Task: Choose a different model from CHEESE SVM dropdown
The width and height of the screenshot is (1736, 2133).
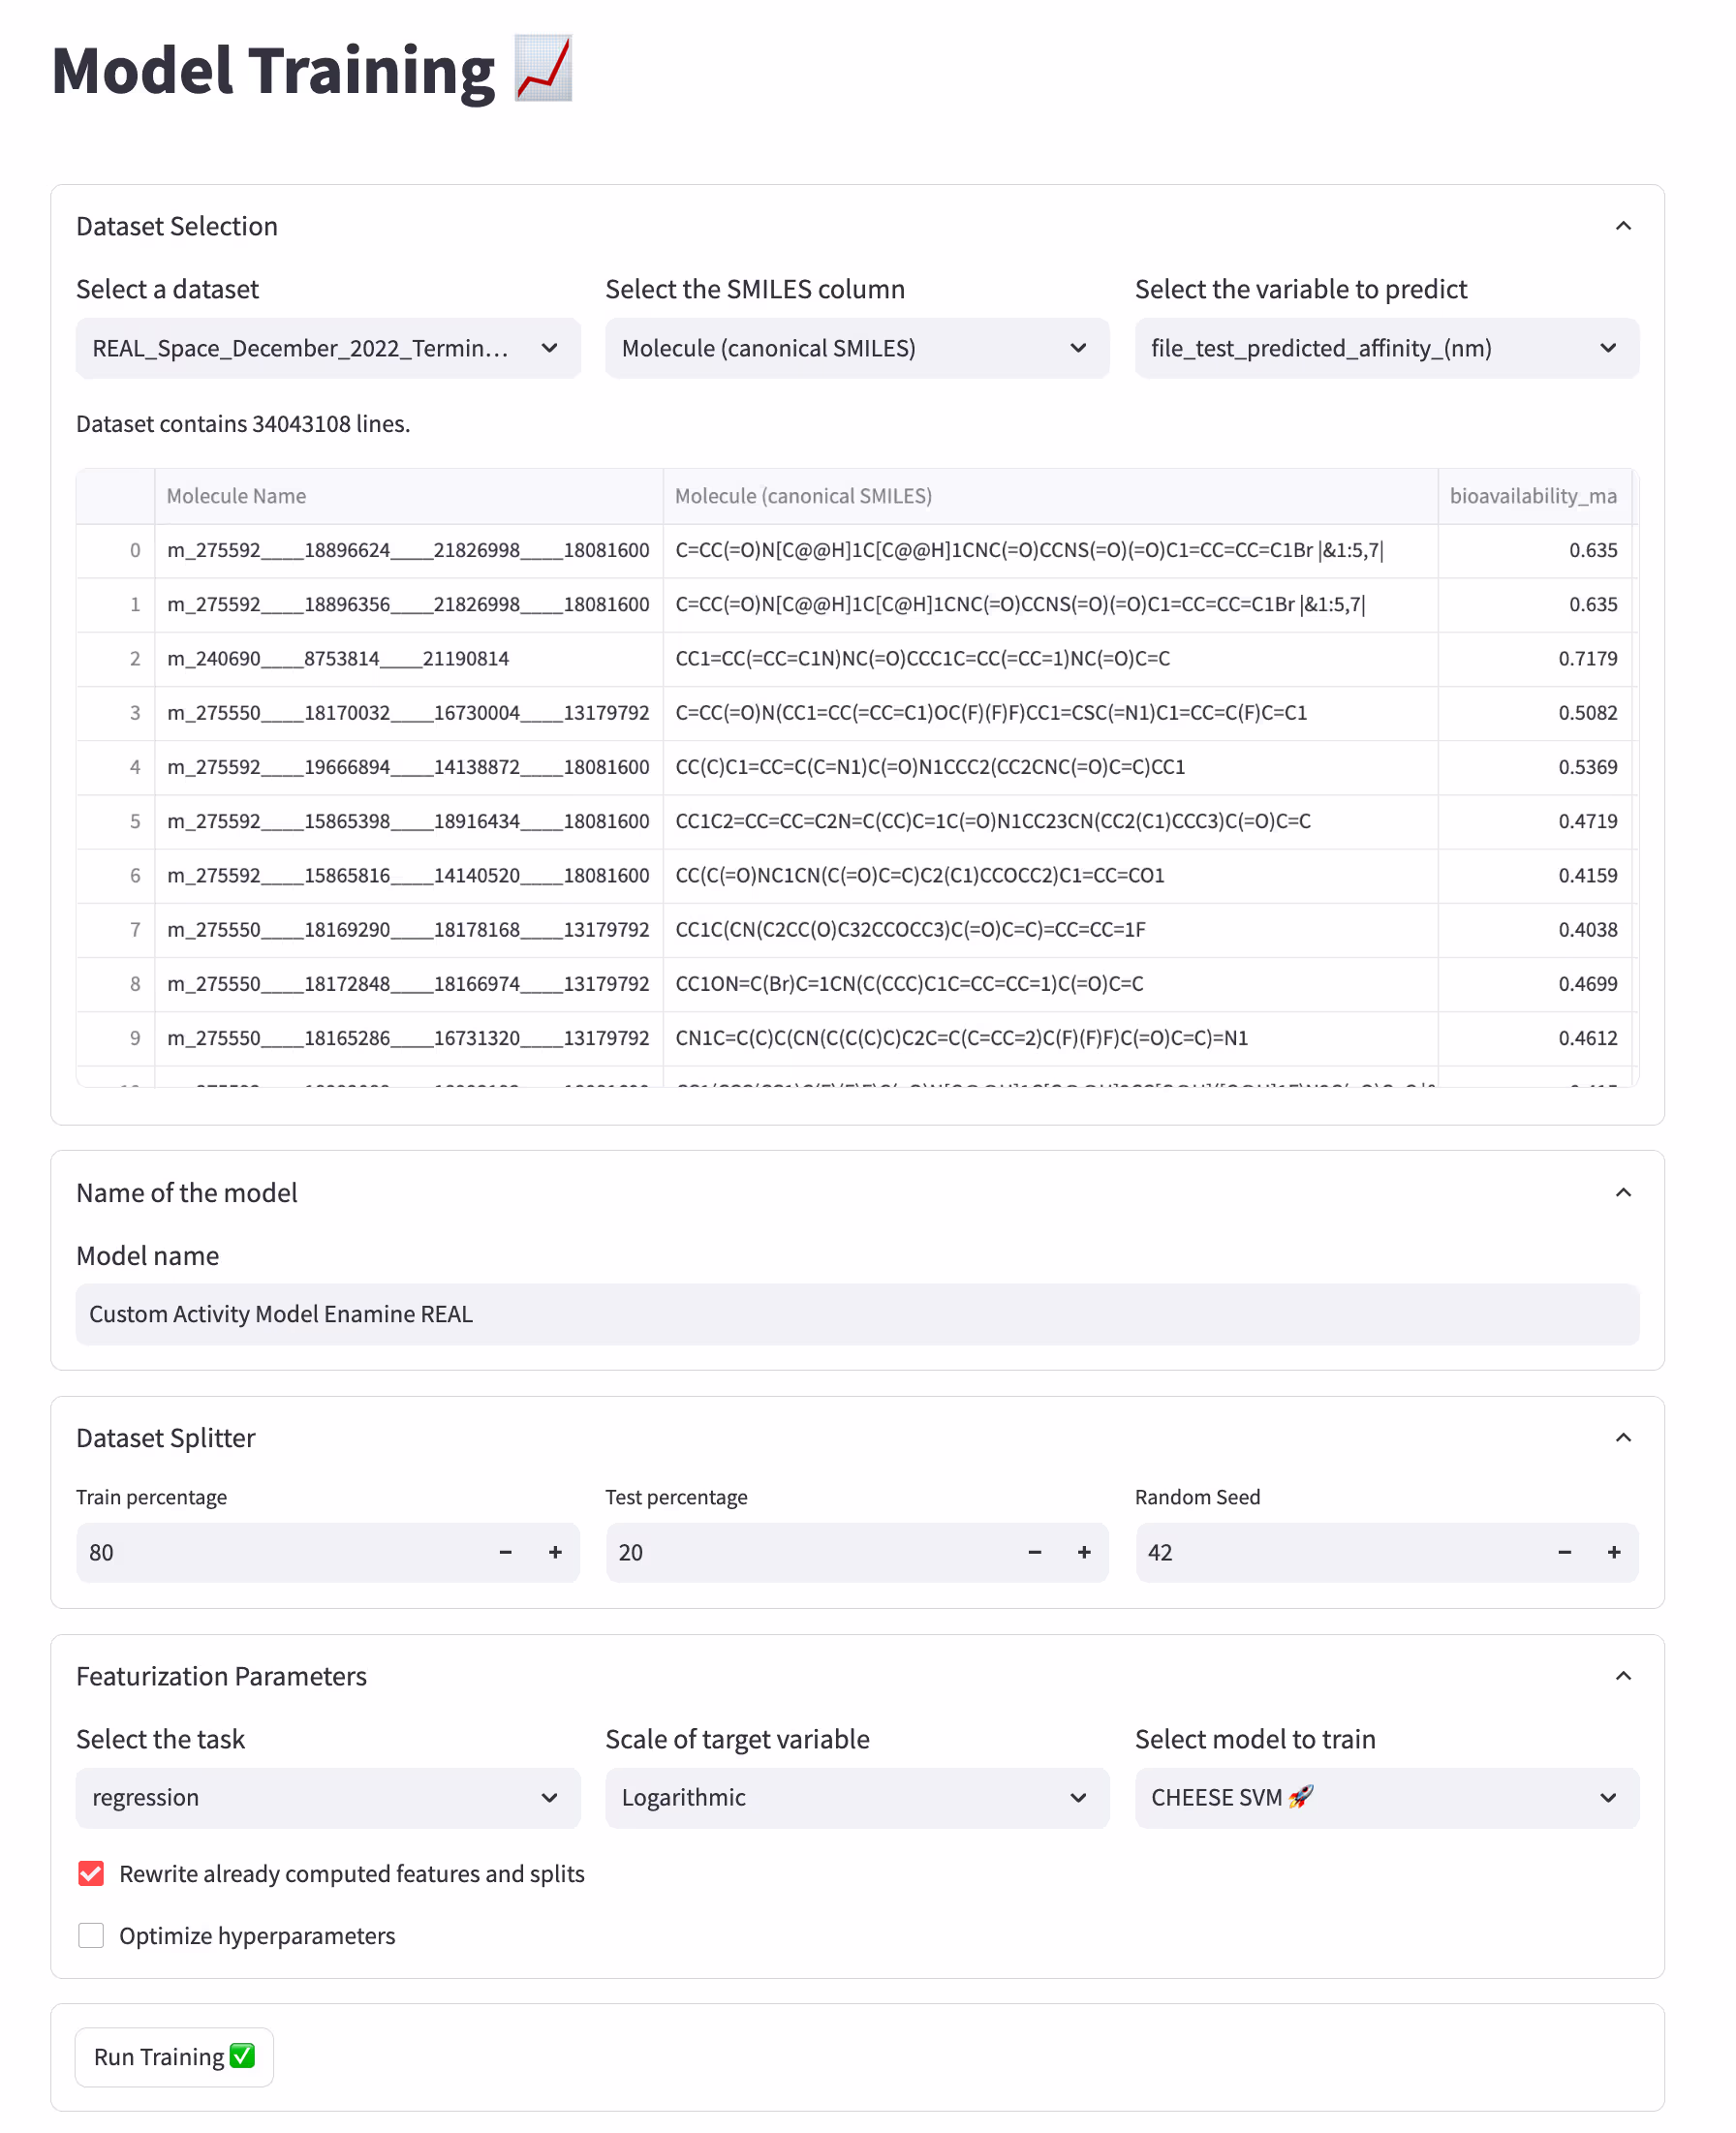Action: 1386,1797
